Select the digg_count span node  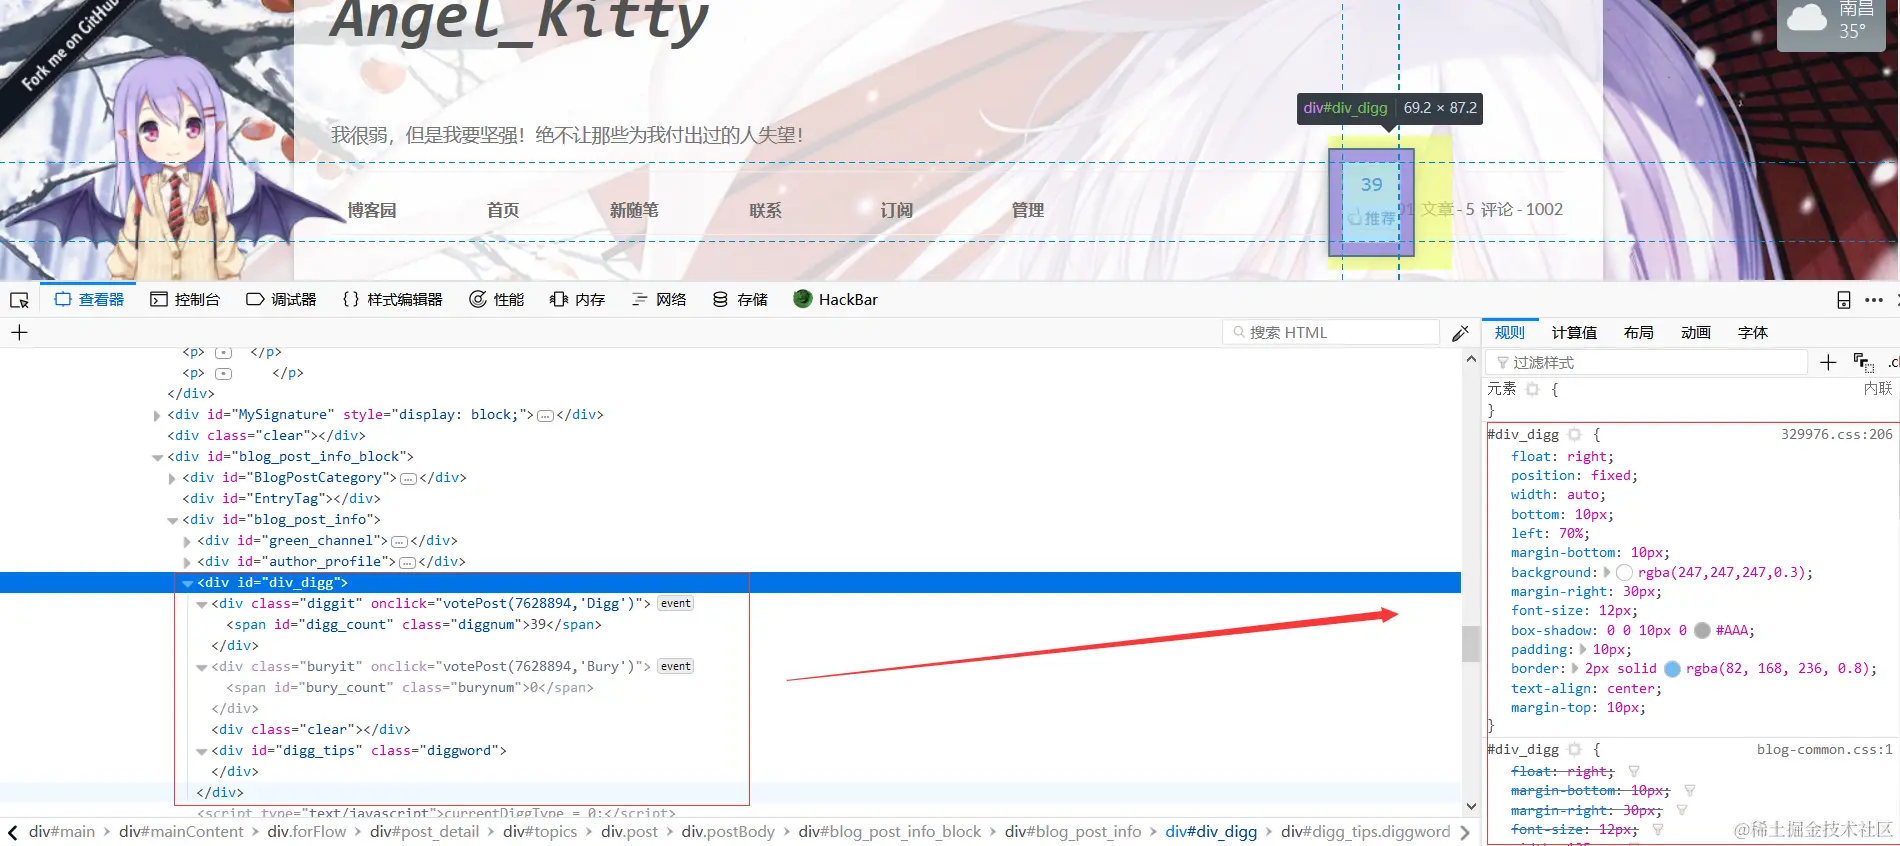[414, 624]
